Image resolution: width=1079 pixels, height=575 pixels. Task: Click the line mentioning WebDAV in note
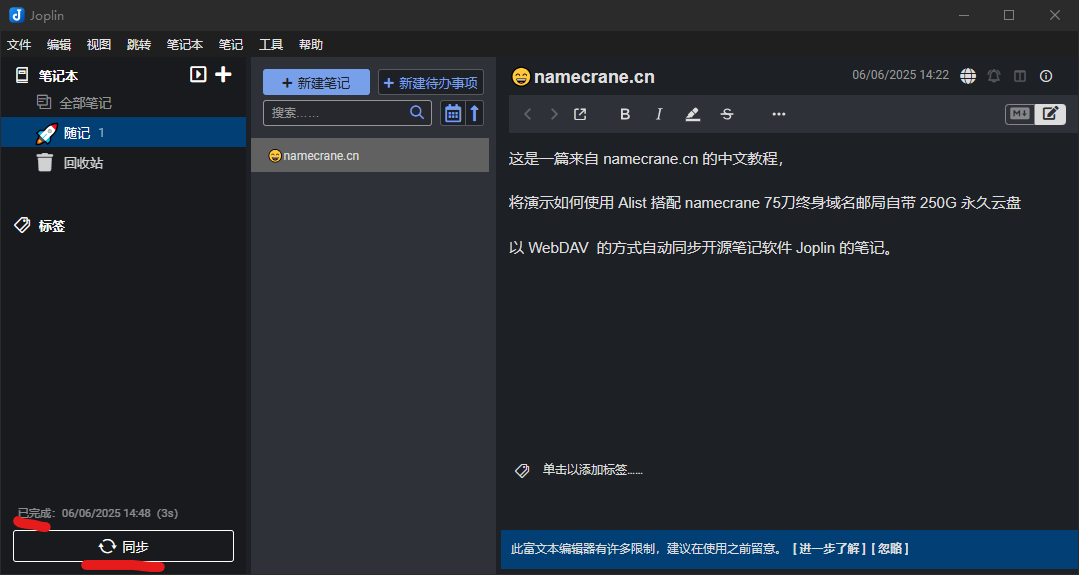click(x=701, y=248)
